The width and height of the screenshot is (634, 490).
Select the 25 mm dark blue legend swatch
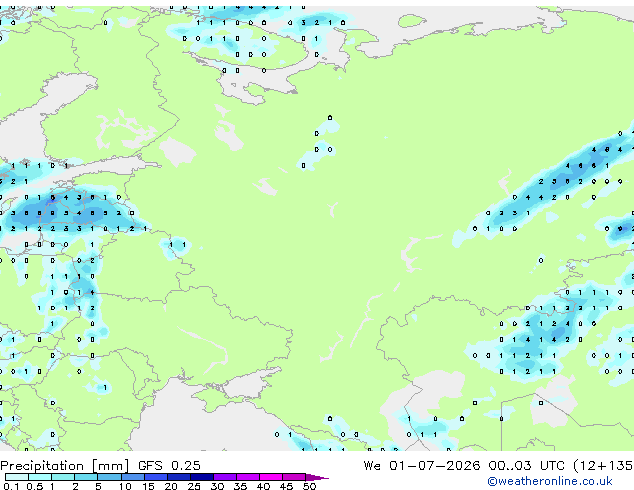click(x=201, y=477)
